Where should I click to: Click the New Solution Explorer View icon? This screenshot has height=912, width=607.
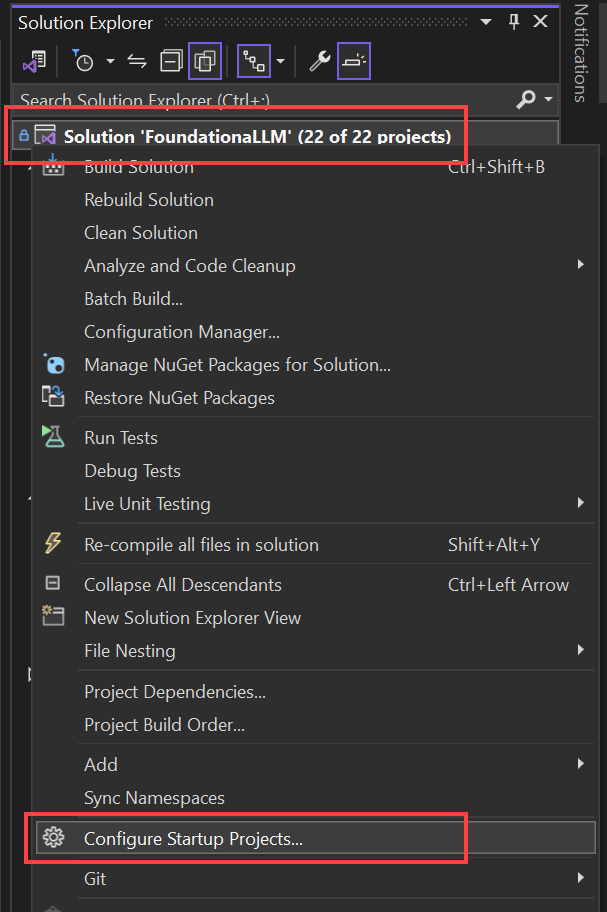click(x=53, y=616)
